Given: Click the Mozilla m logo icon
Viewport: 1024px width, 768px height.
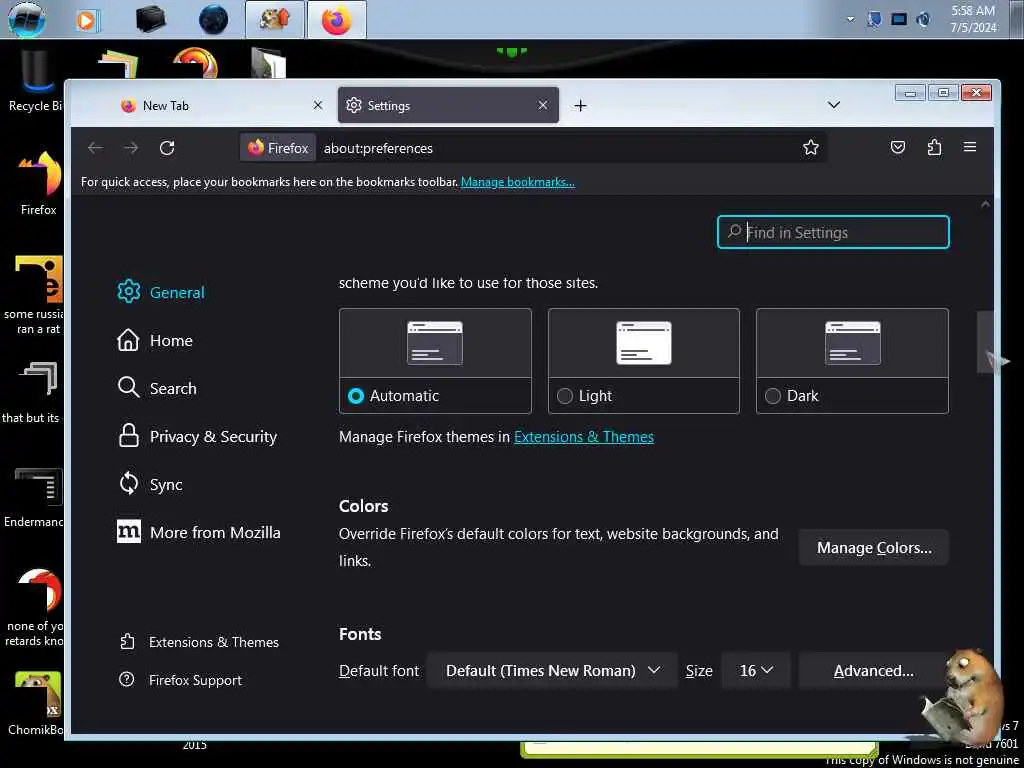Looking at the screenshot, I should 129,532.
